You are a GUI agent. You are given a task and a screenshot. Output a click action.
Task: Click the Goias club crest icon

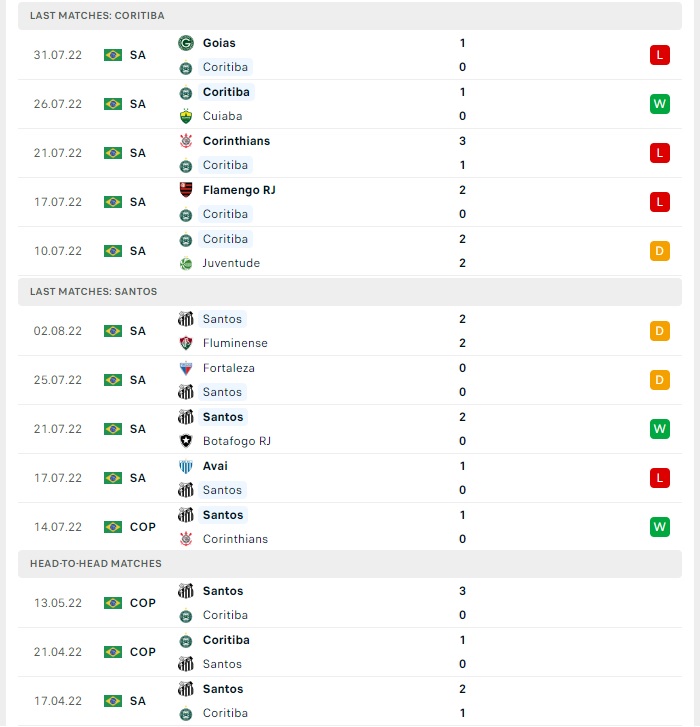(186, 43)
